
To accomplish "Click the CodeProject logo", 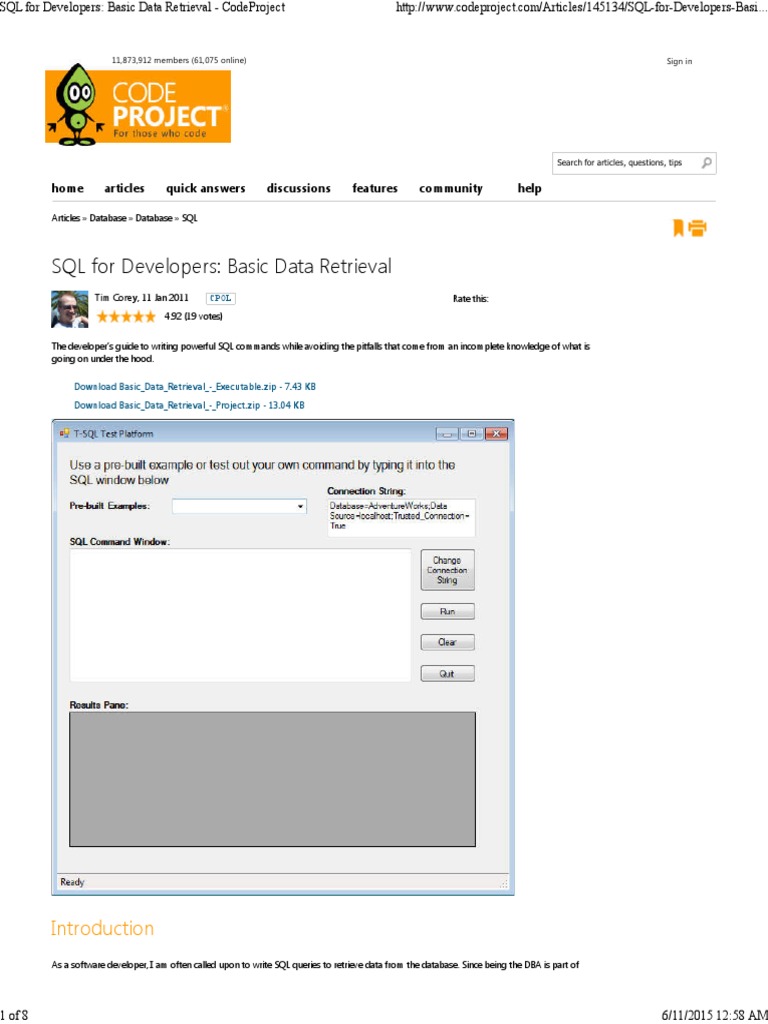I will [138, 104].
